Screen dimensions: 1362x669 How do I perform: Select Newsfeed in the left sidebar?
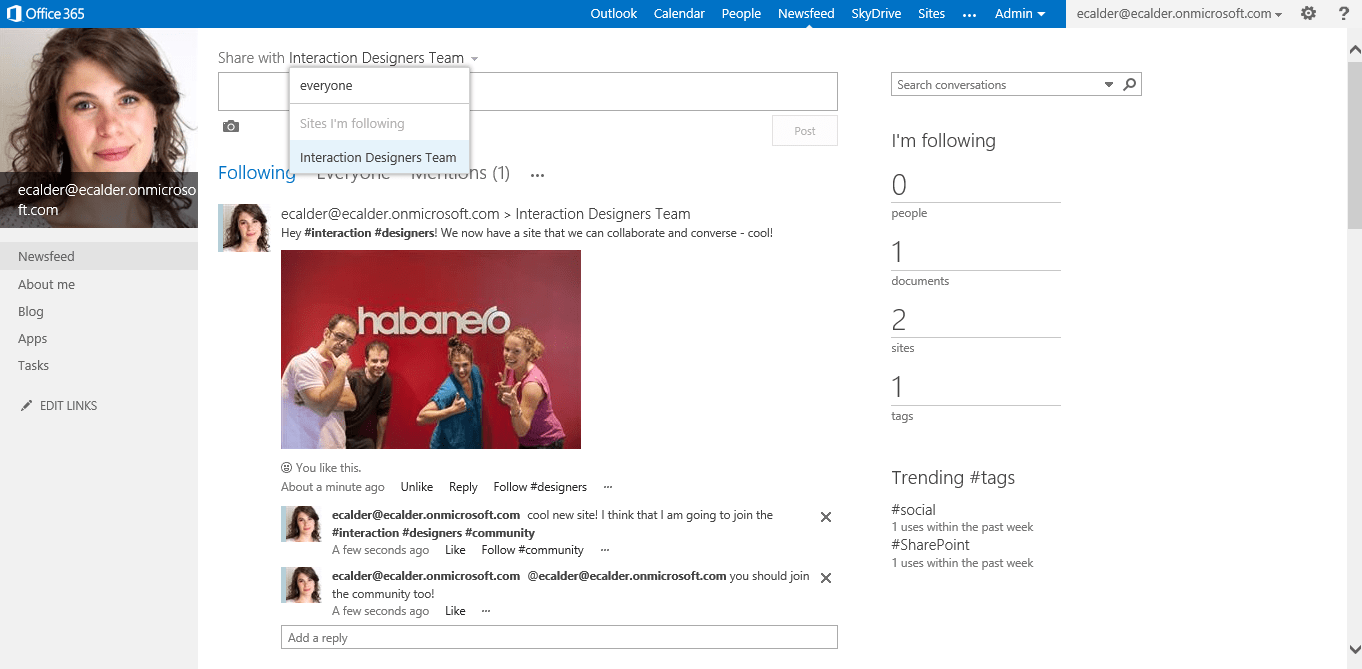99,257
